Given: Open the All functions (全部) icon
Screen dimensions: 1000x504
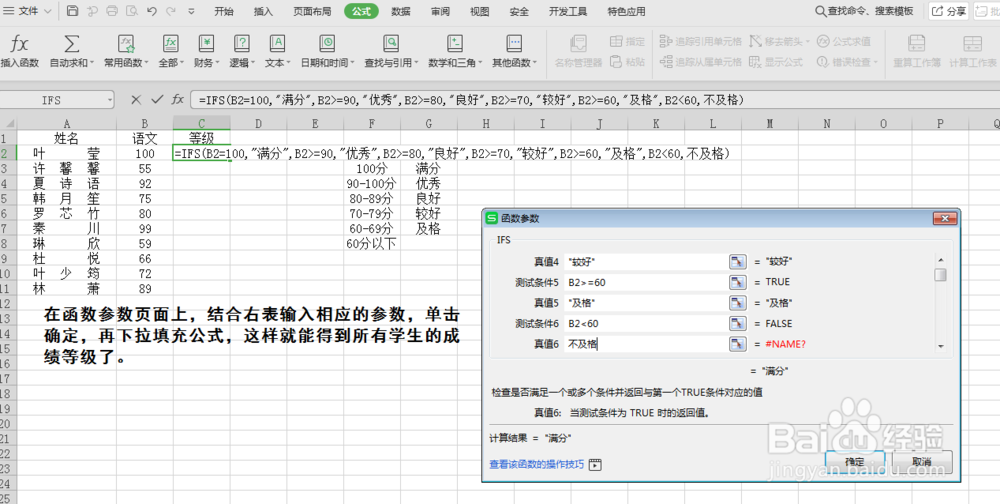Looking at the screenshot, I should [x=170, y=44].
